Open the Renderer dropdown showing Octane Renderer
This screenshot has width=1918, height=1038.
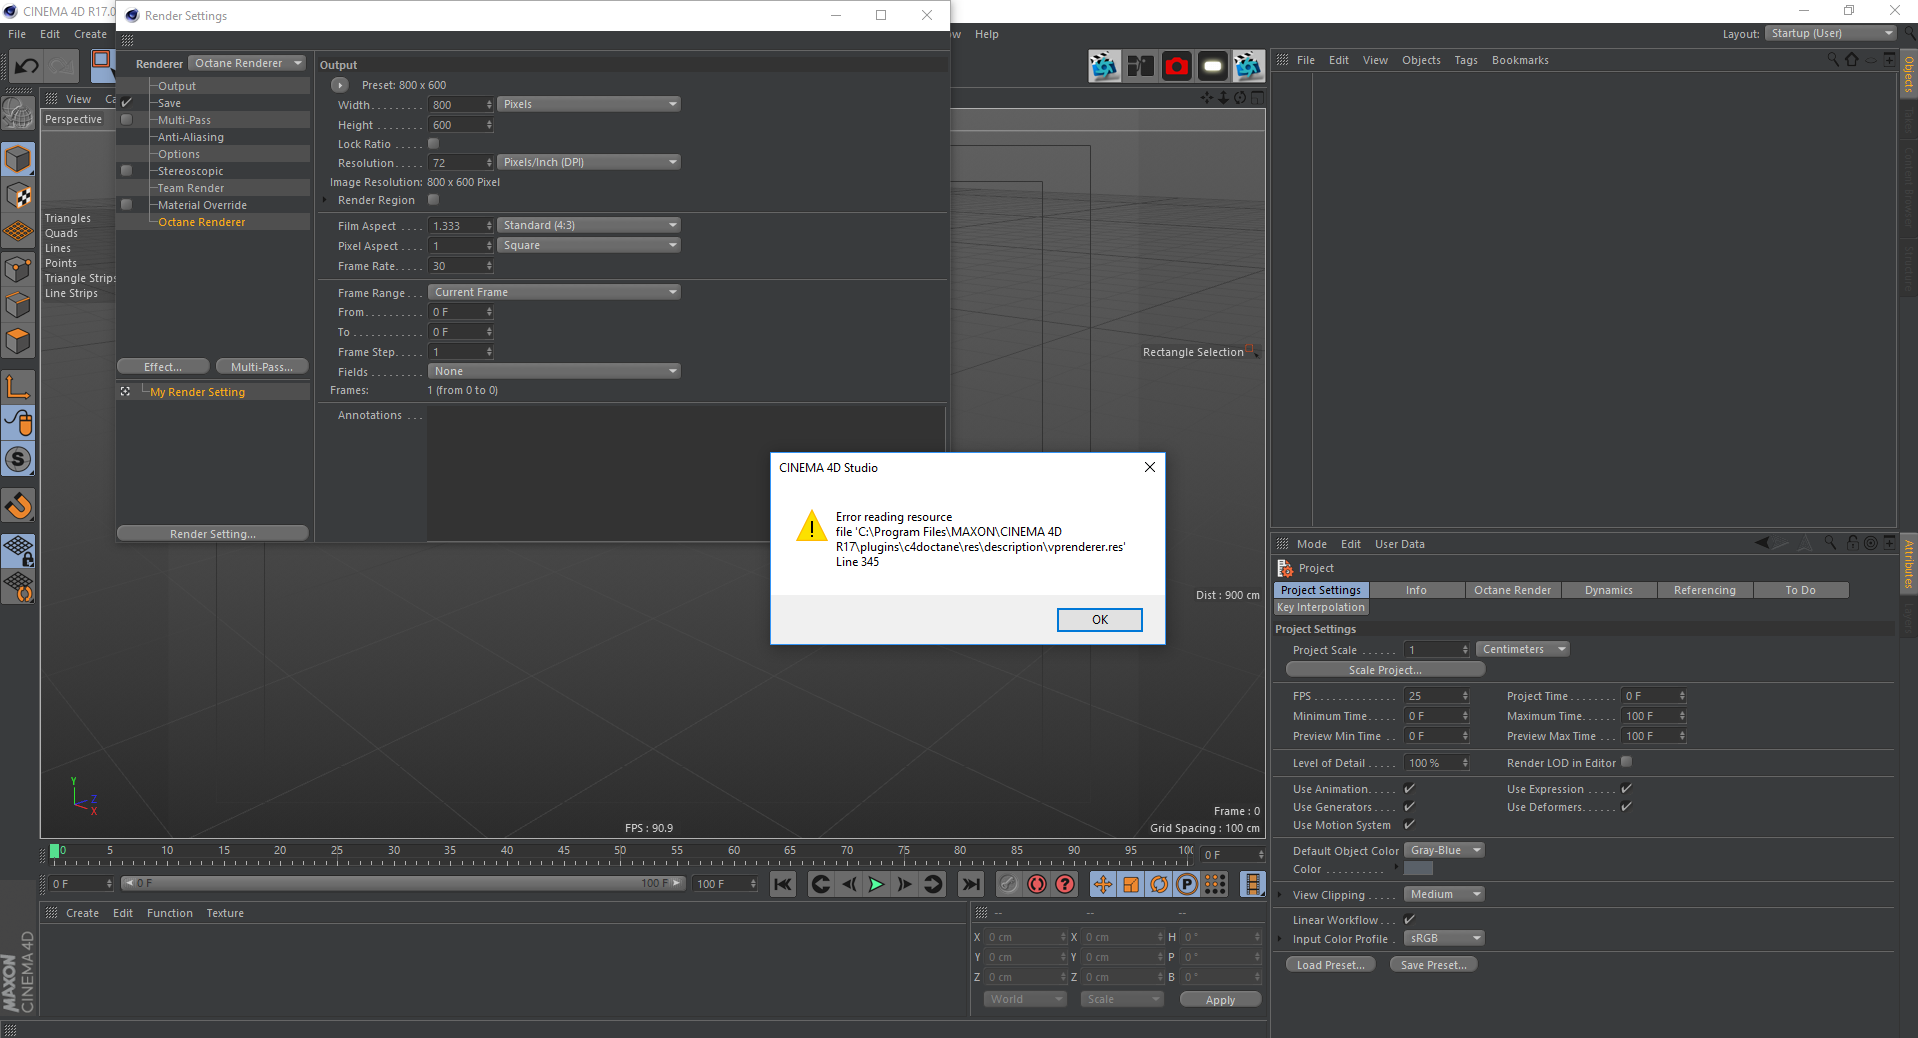coord(247,63)
